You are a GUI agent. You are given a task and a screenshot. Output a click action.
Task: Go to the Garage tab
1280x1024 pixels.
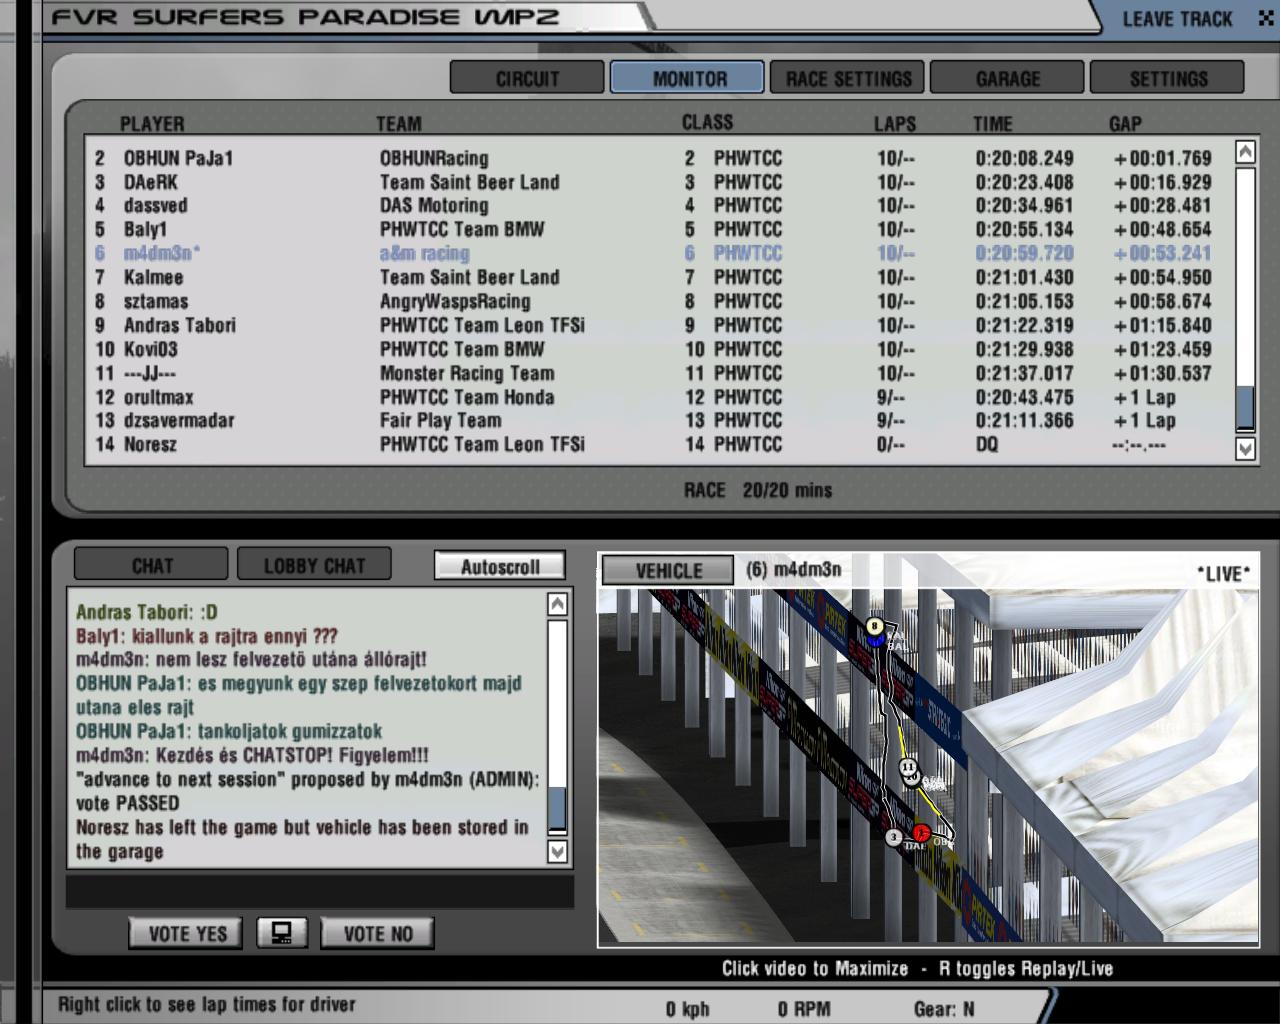[1007, 78]
